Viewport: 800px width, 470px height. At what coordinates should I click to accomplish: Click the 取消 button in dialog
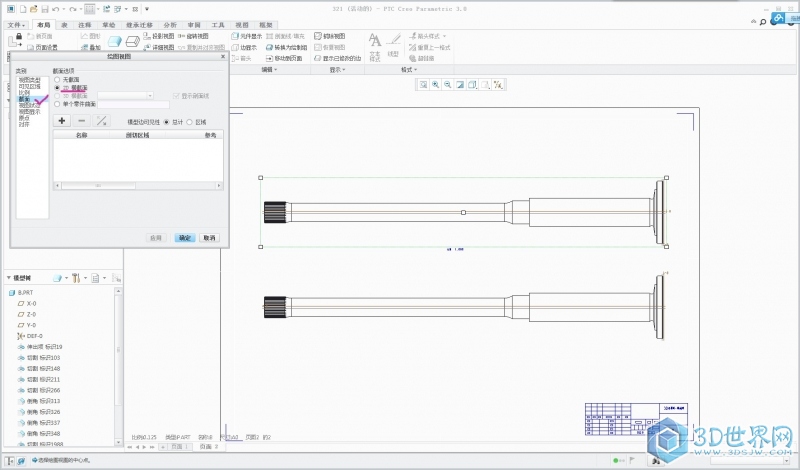point(208,238)
